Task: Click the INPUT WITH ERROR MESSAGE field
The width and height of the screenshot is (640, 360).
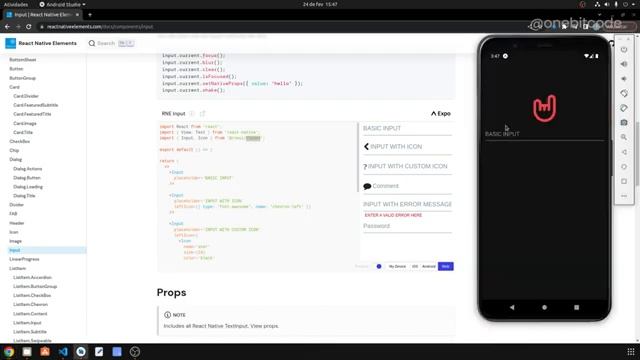Action: pos(407,204)
